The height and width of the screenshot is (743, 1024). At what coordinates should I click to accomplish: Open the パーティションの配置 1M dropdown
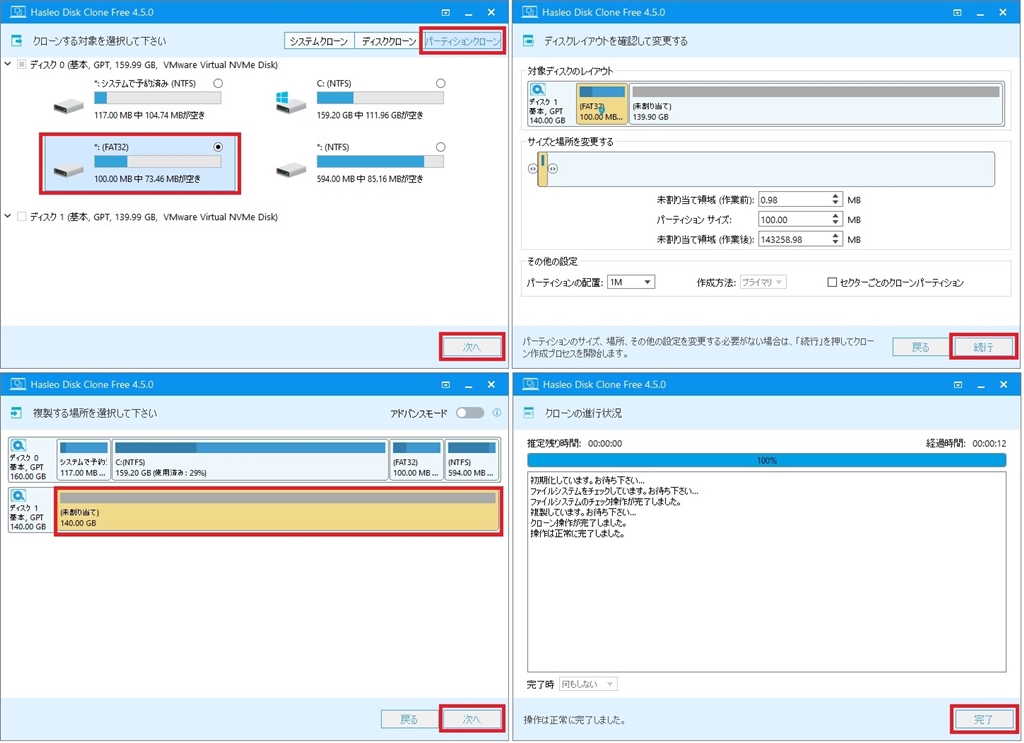(x=631, y=283)
